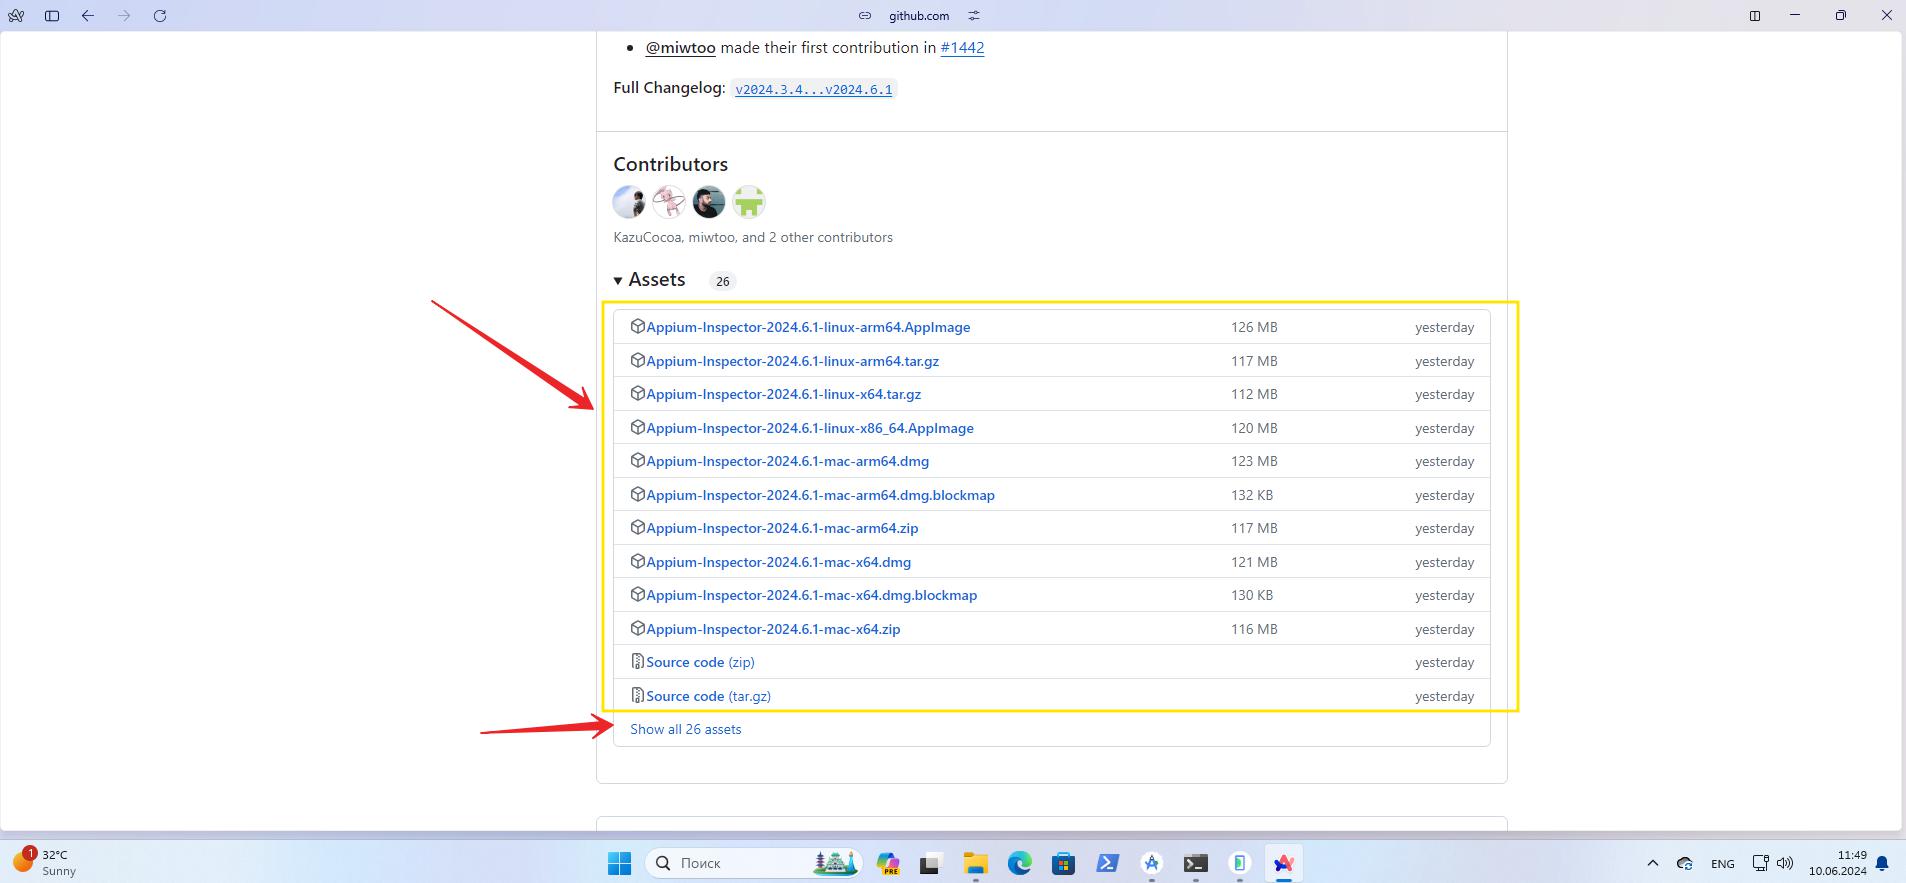
Task: Open weather widget showing 32°C Sunny
Action: (x=45, y=862)
